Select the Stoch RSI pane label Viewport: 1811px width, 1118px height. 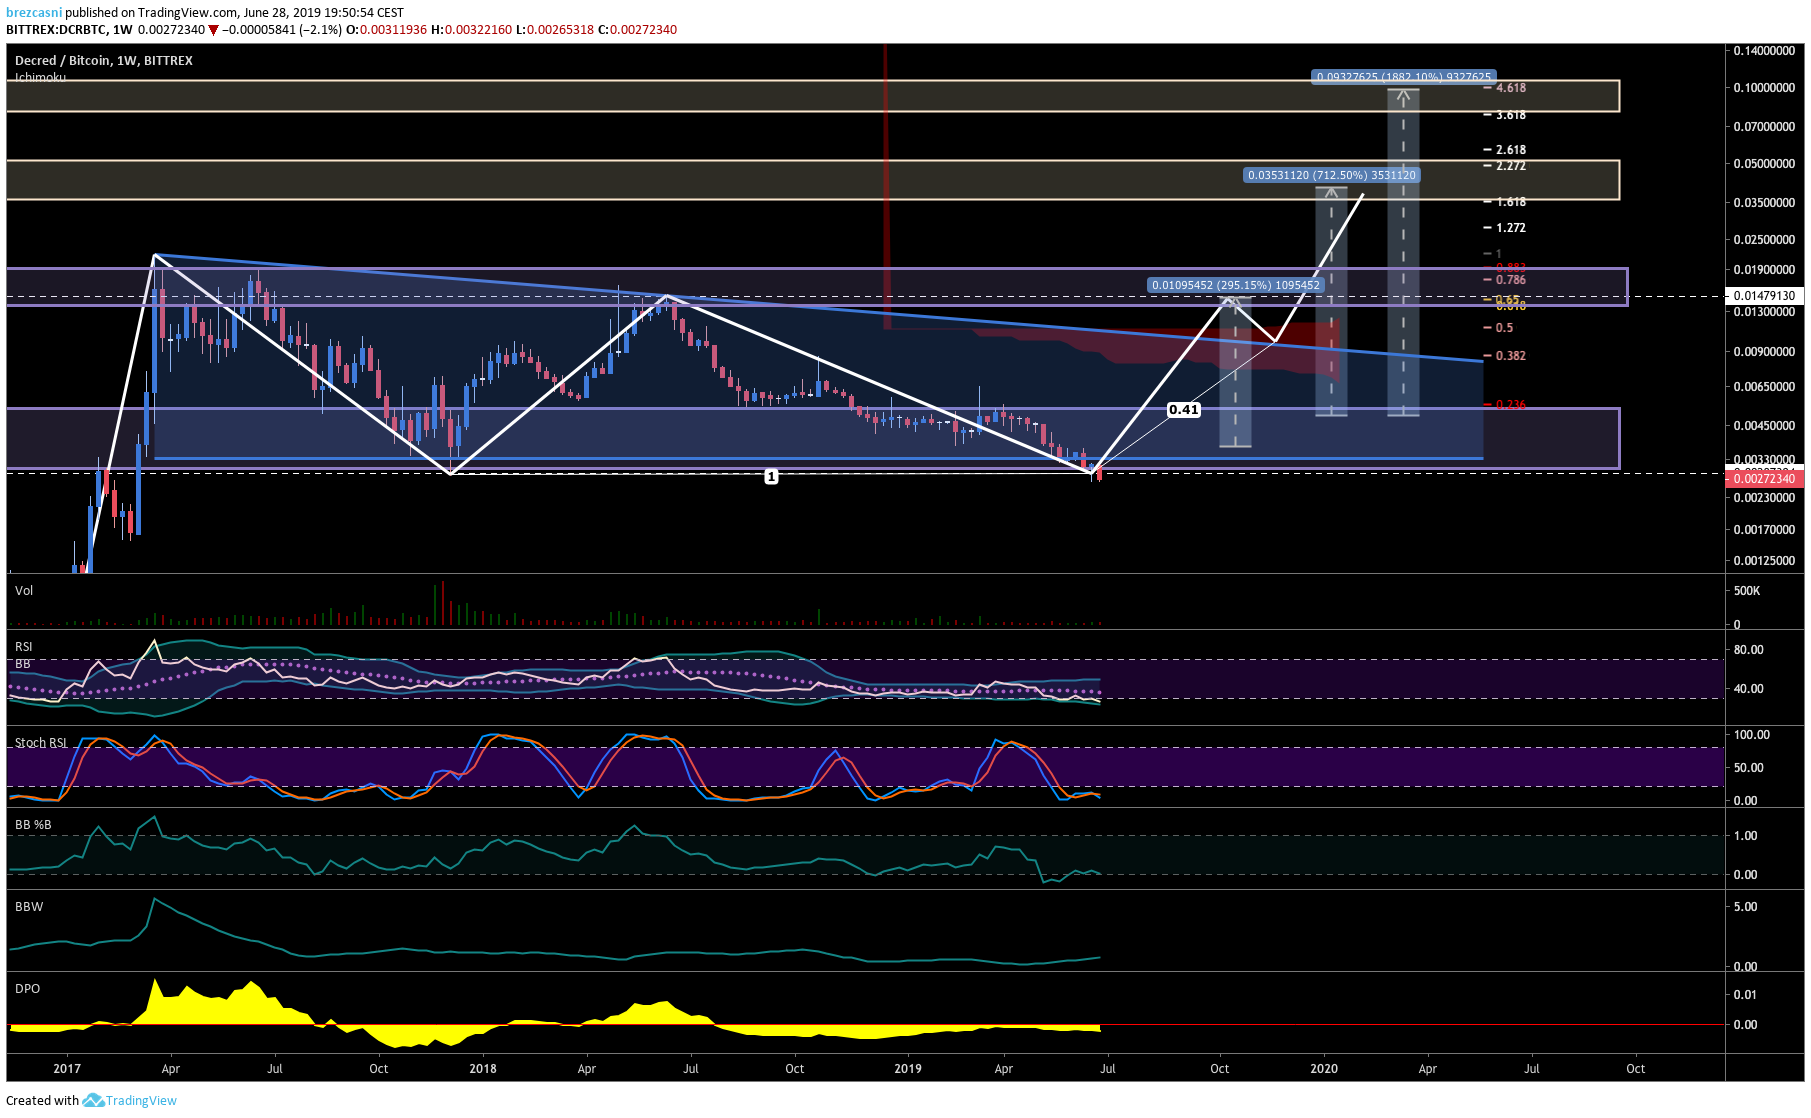41,743
